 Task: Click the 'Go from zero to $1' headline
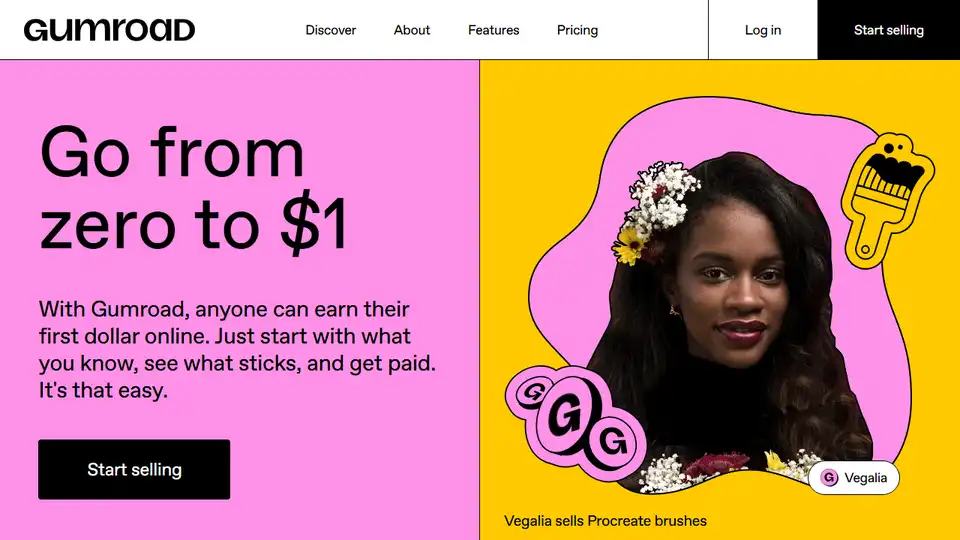(194, 189)
